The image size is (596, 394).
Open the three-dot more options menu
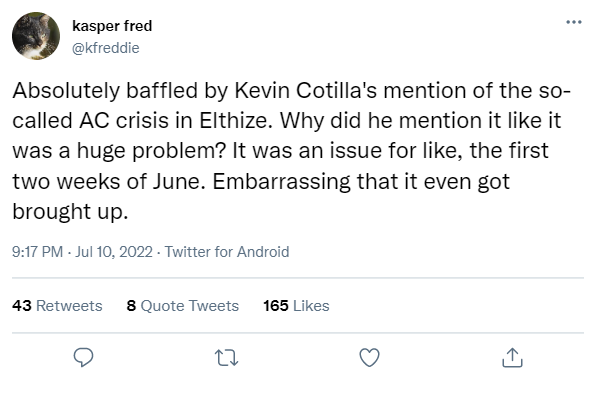(x=574, y=22)
